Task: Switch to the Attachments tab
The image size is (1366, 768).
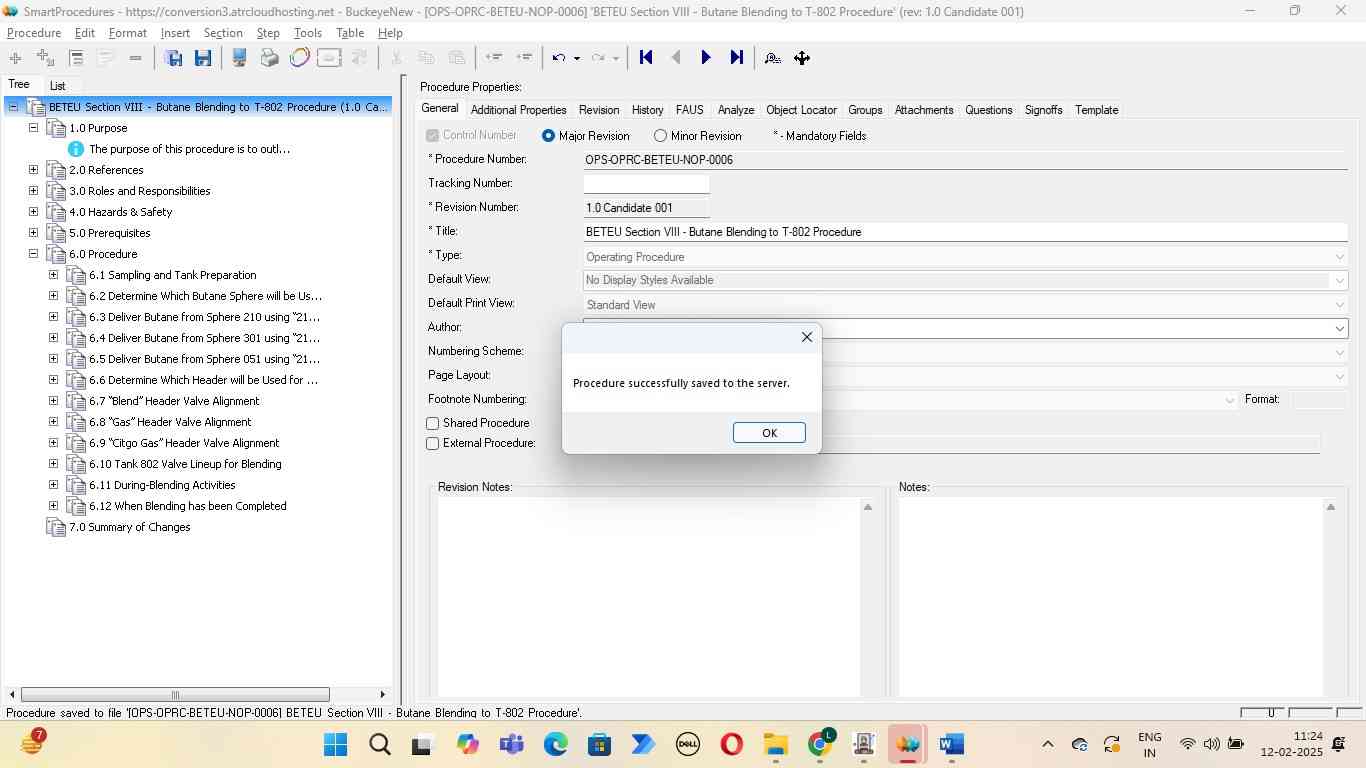Action: tap(924, 110)
